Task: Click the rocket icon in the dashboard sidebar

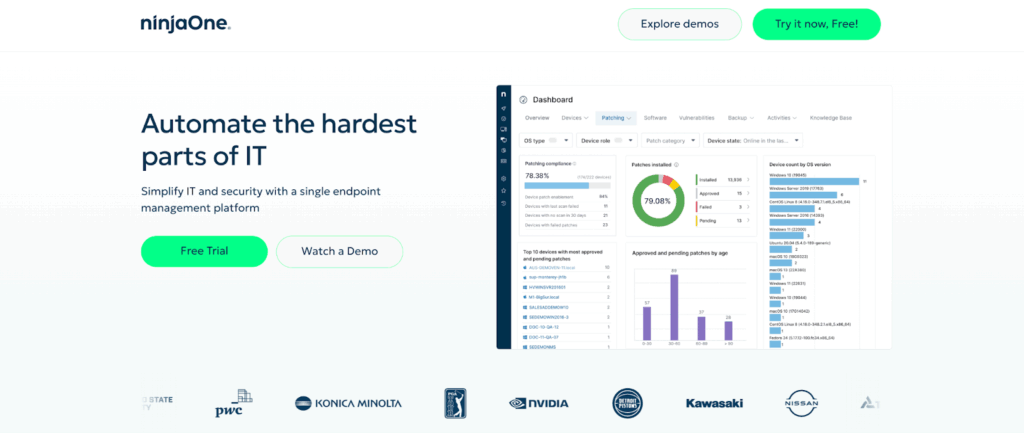Action: pos(504,108)
